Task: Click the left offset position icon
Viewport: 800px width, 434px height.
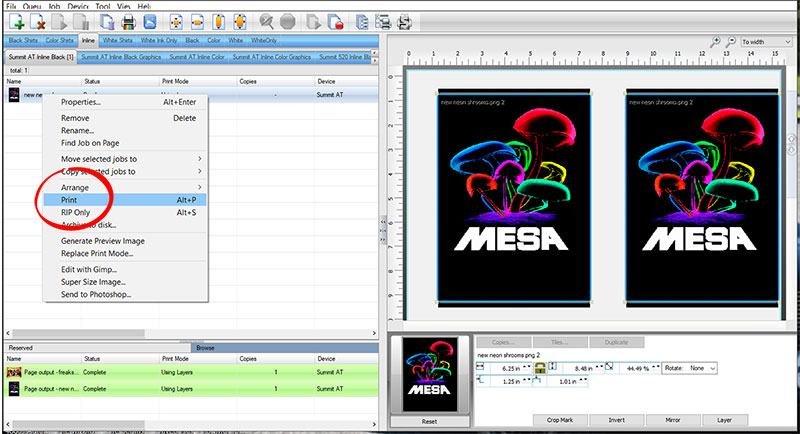Action: pos(480,380)
